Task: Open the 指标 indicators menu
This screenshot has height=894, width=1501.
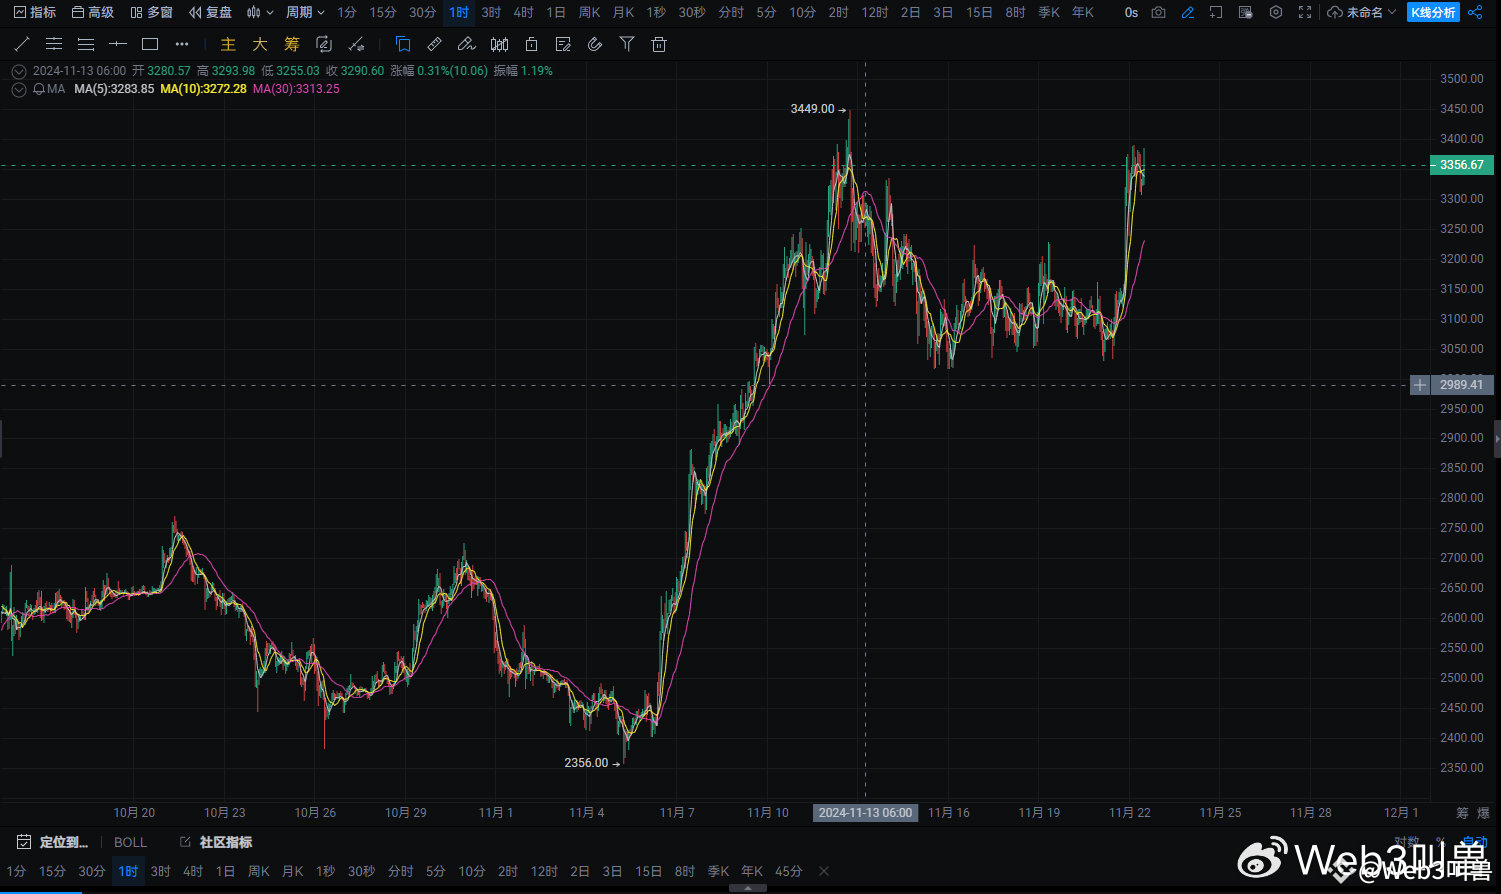Action: click(35, 12)
